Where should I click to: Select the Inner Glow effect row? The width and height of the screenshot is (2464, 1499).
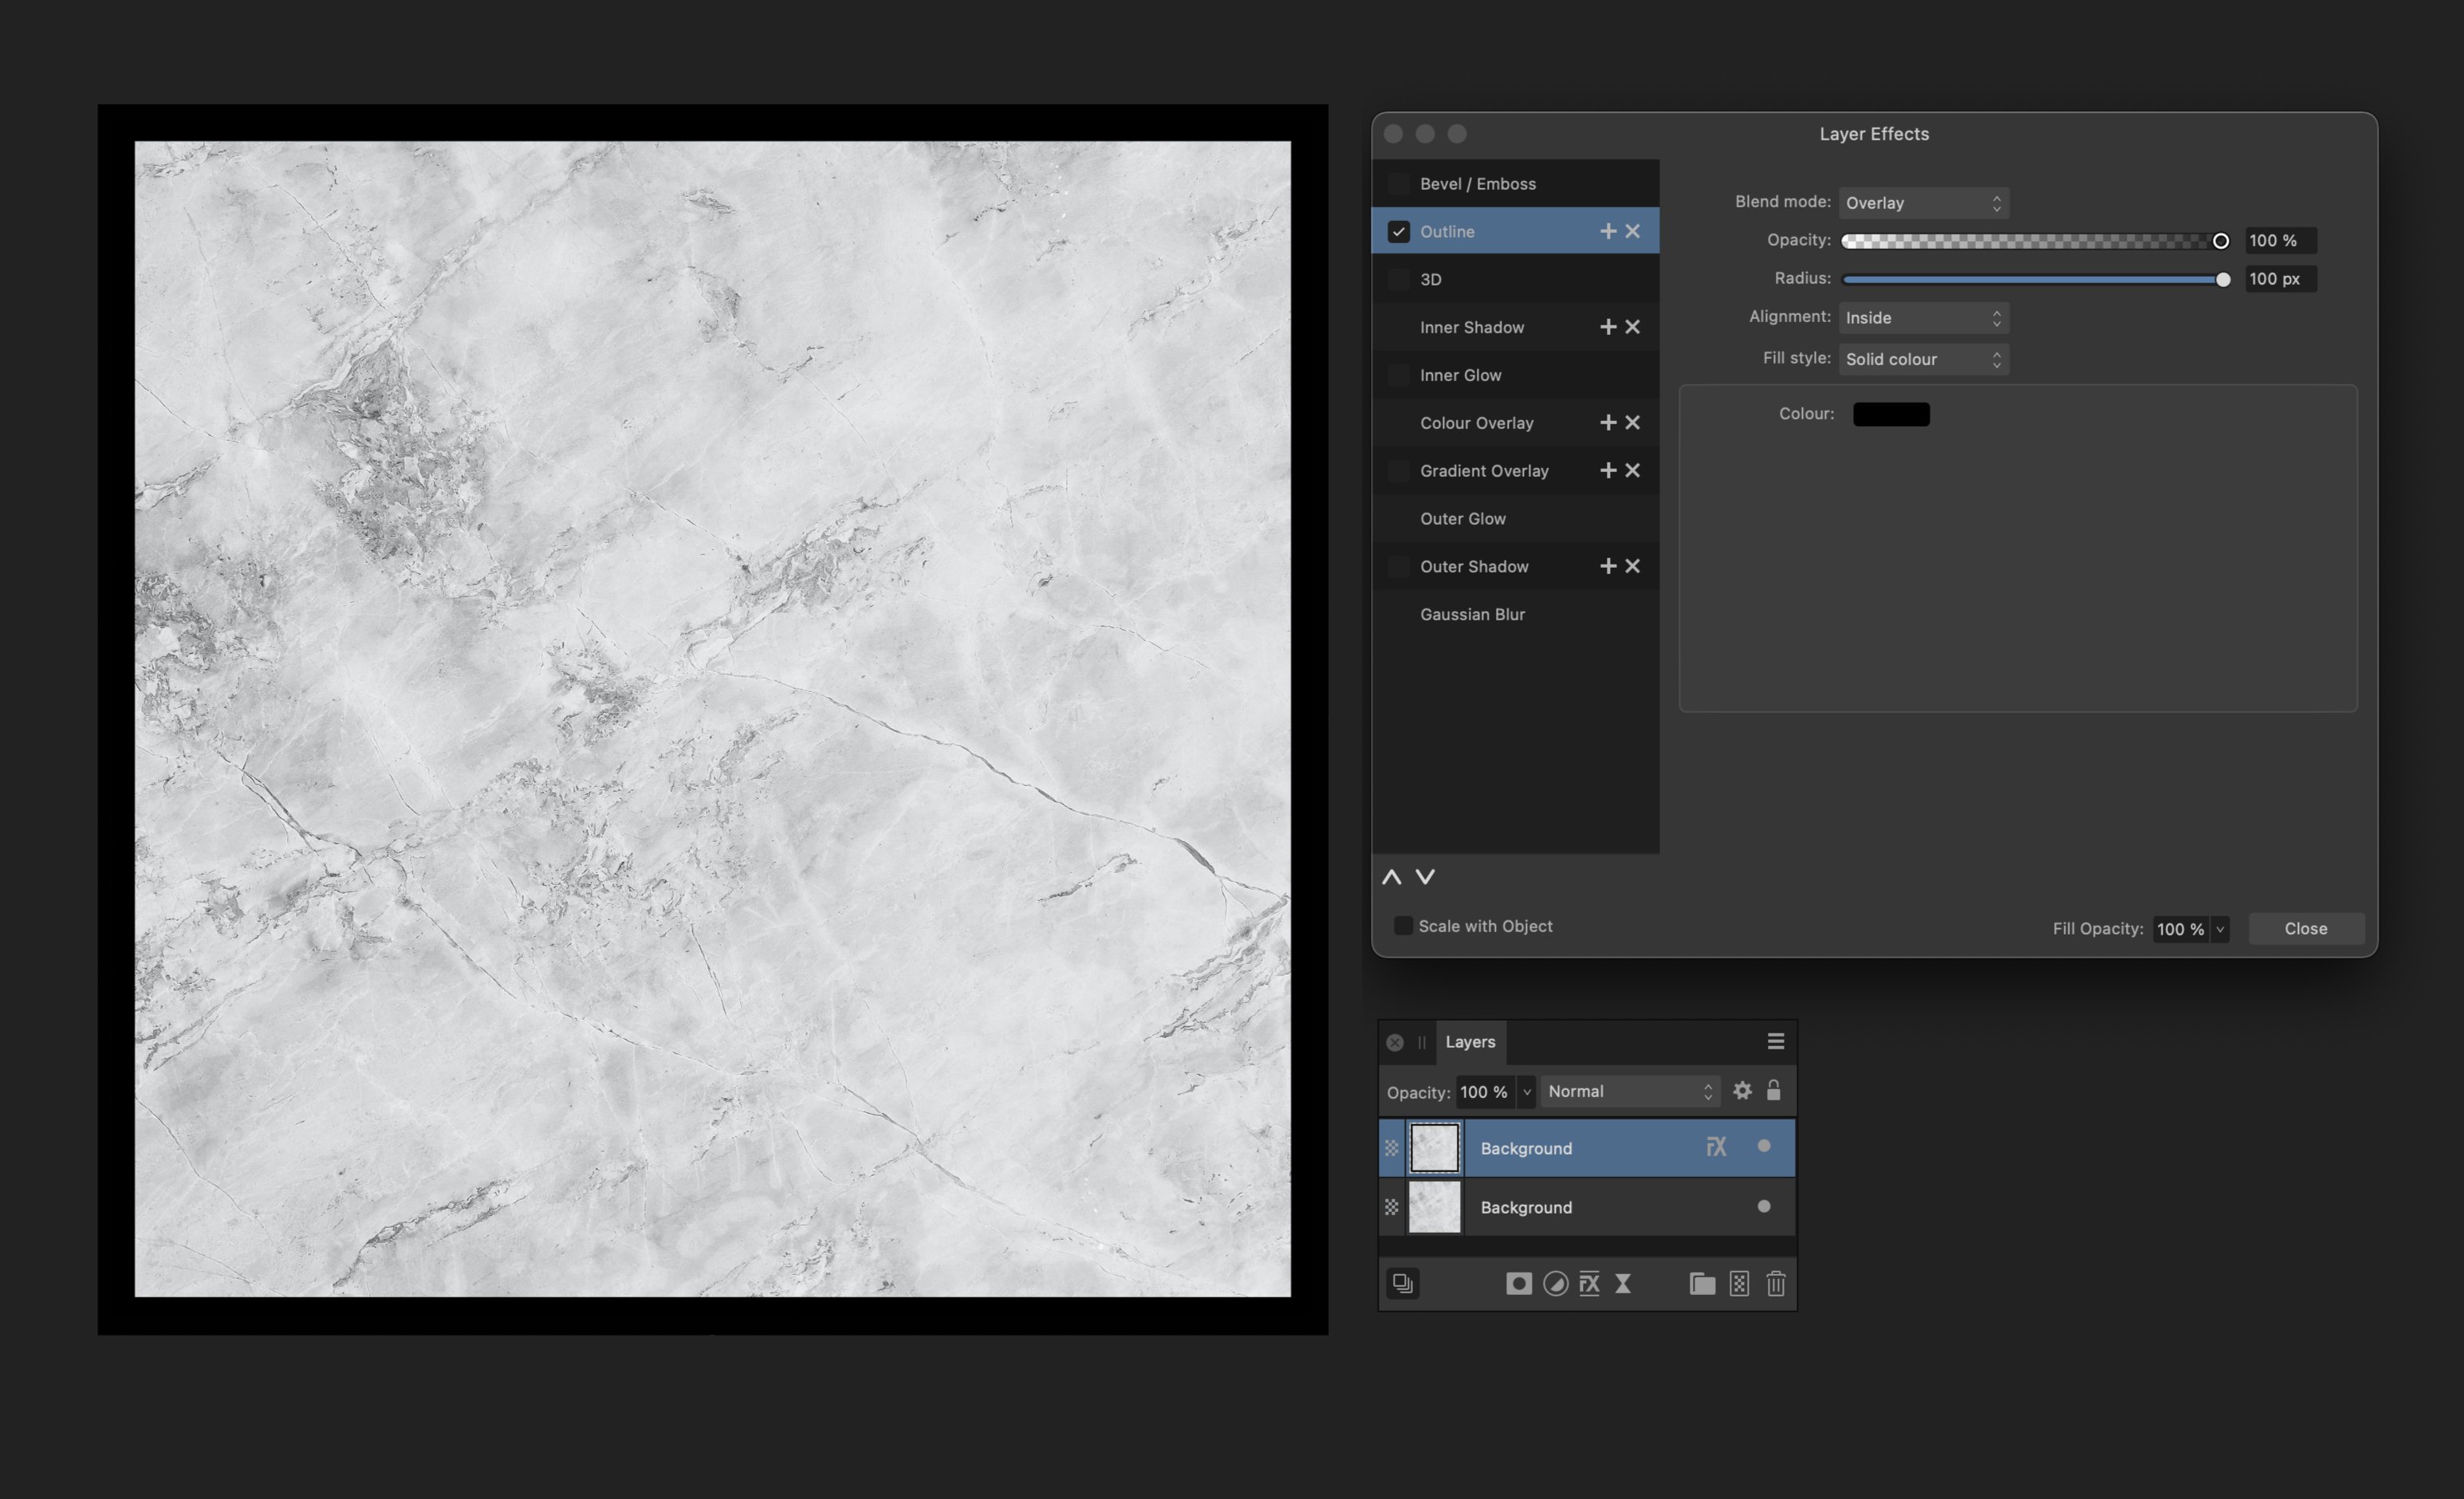1514,375
